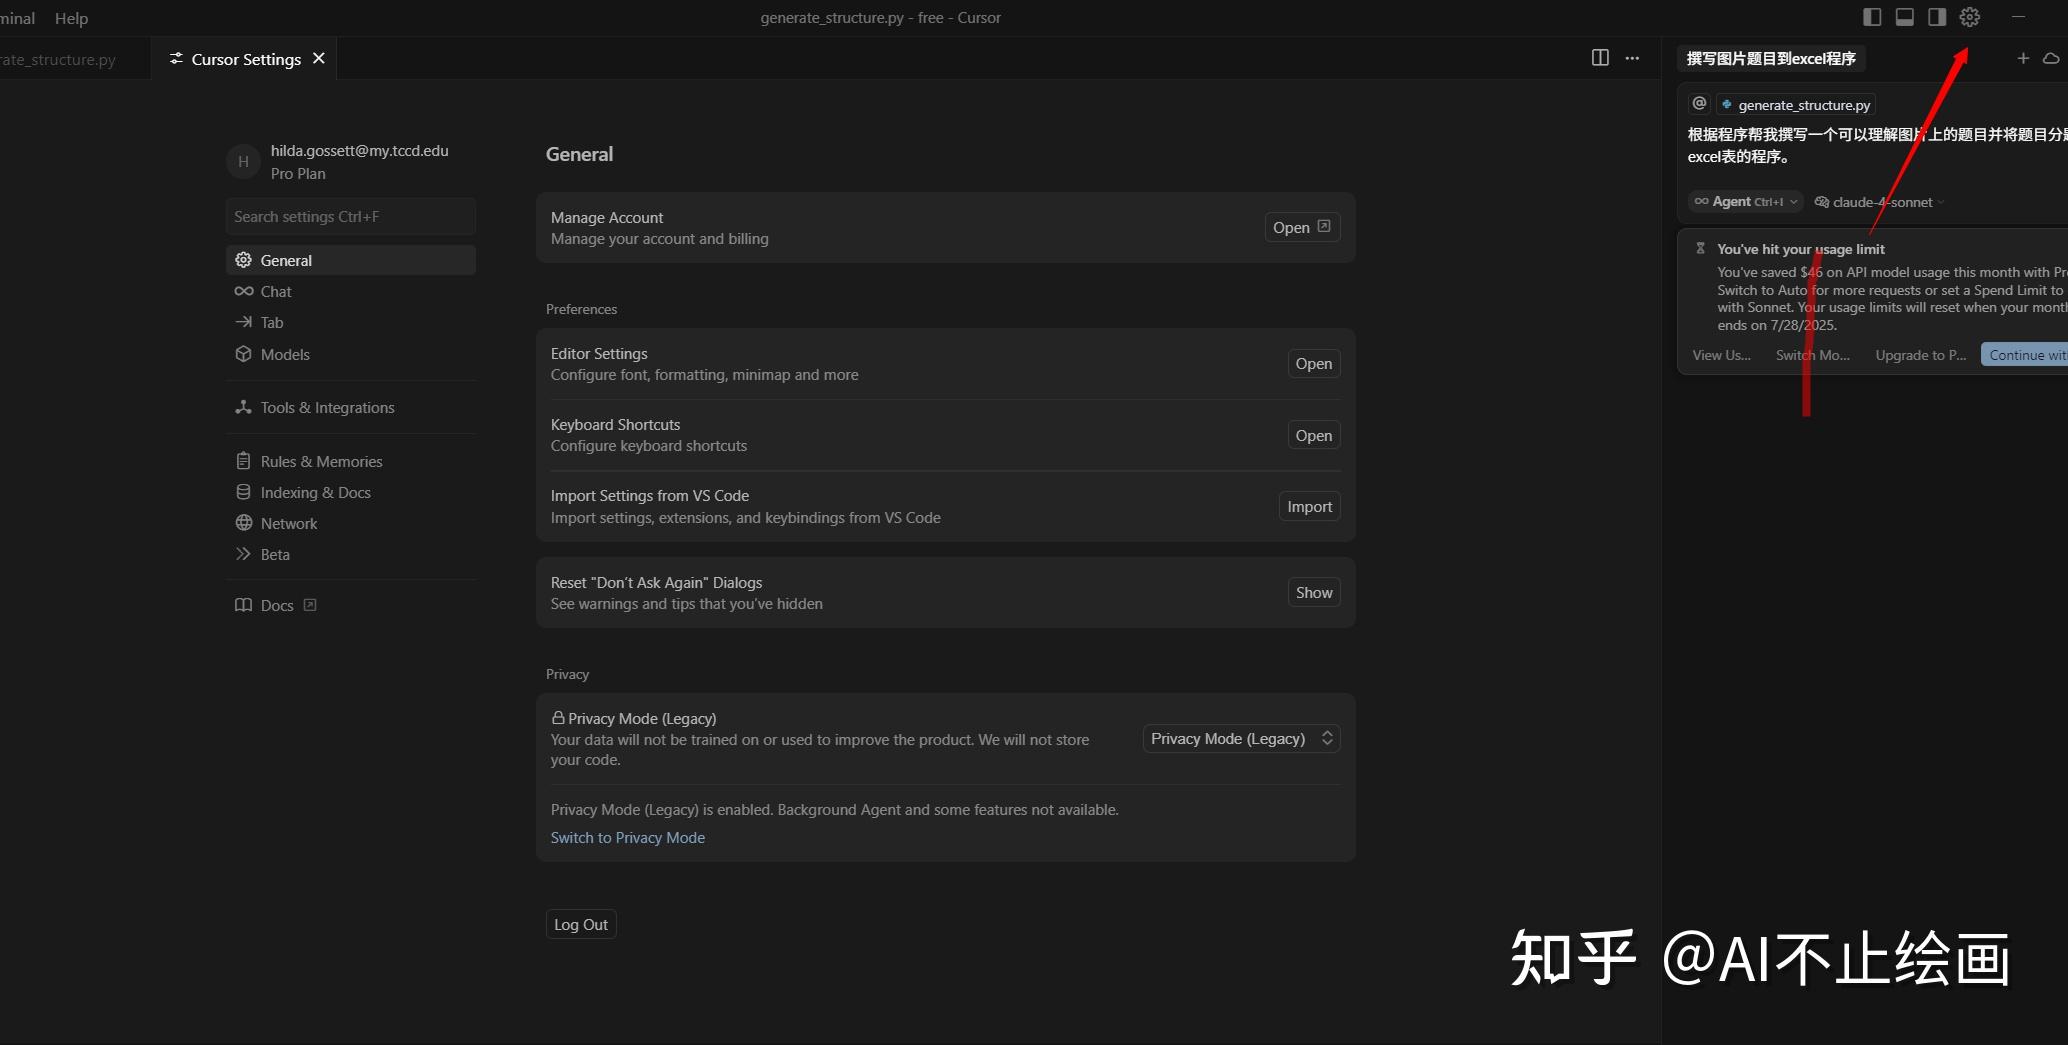Toggle the bottom panel layout icon
Screen dimensions: 2068x1045
click(x=1904, y=17)
